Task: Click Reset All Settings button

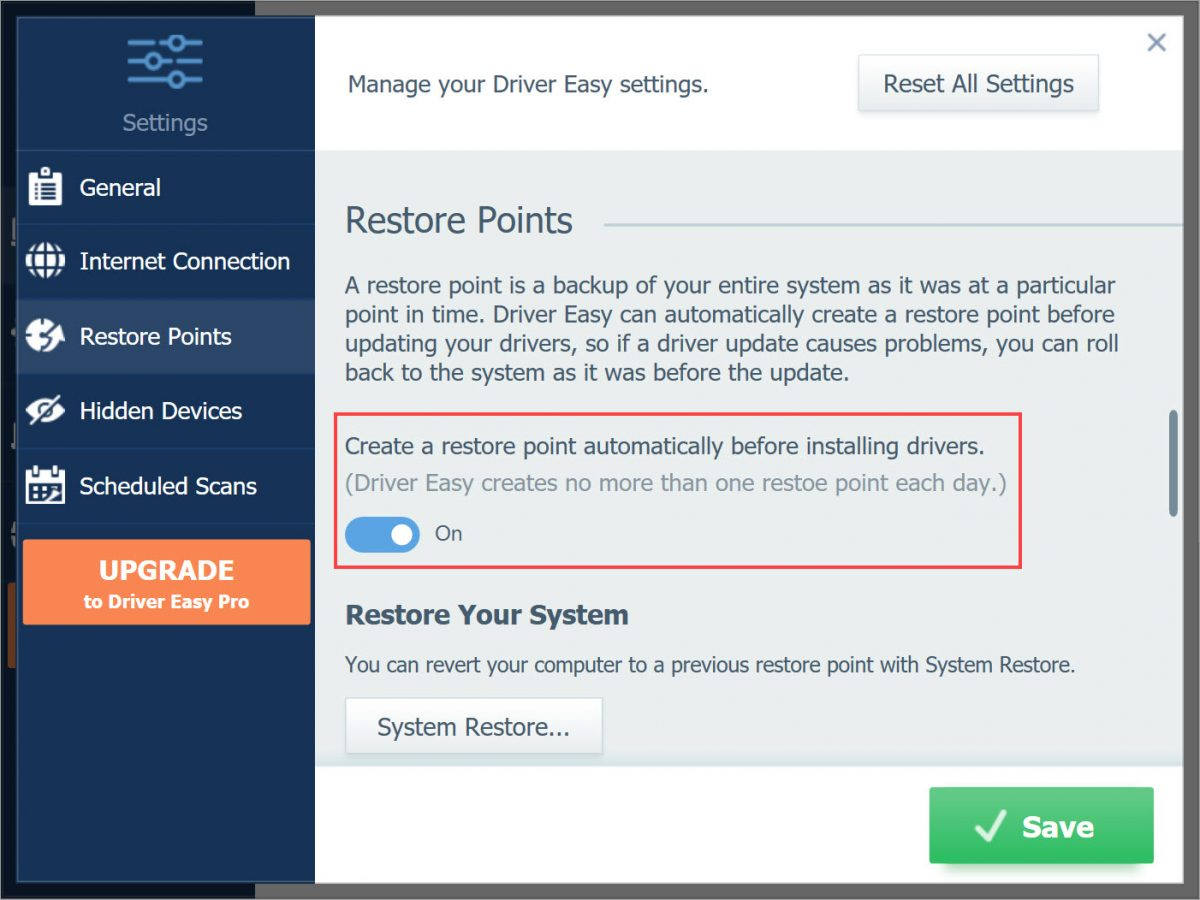Action: [978, 84]
